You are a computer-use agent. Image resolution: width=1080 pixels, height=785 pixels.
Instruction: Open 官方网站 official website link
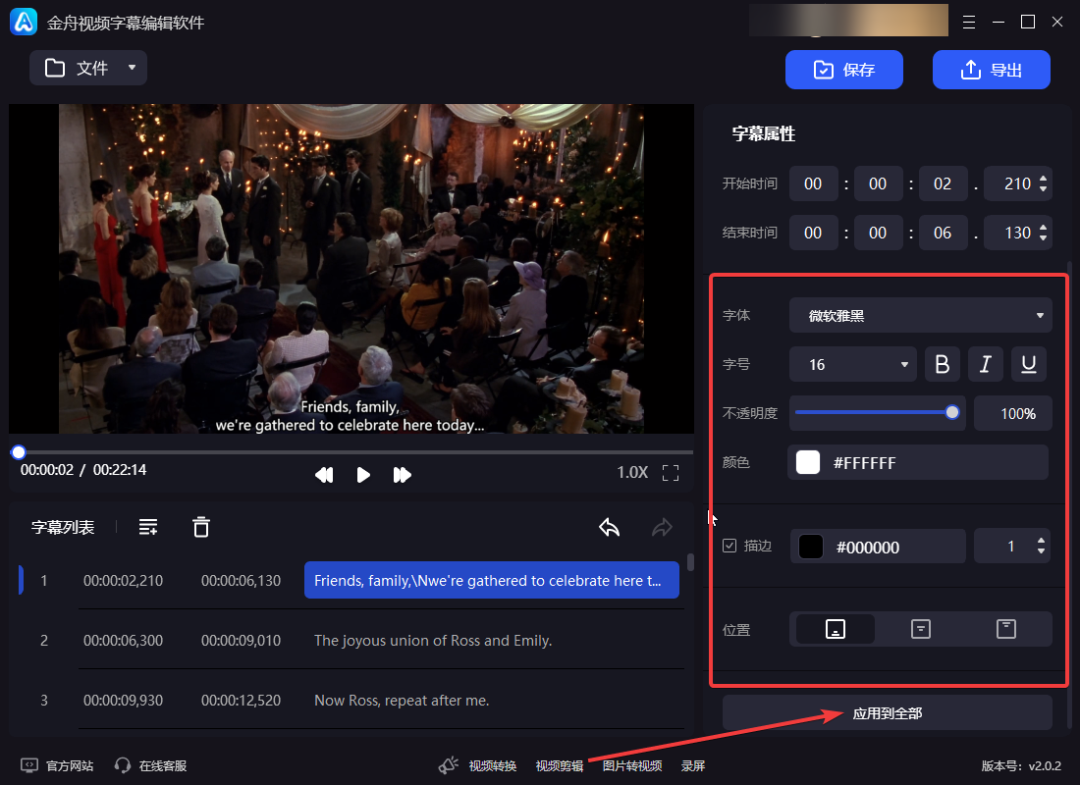69,766
